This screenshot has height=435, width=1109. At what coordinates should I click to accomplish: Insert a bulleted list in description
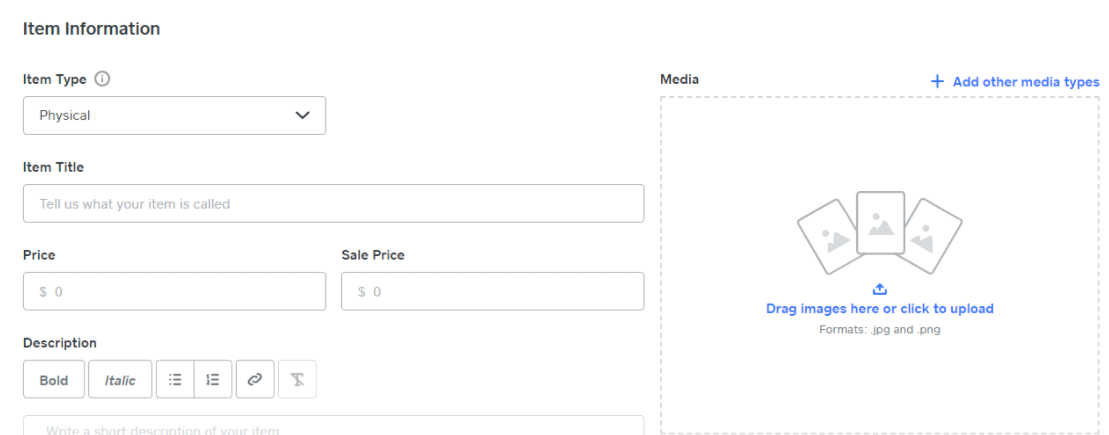pos(175,380)
